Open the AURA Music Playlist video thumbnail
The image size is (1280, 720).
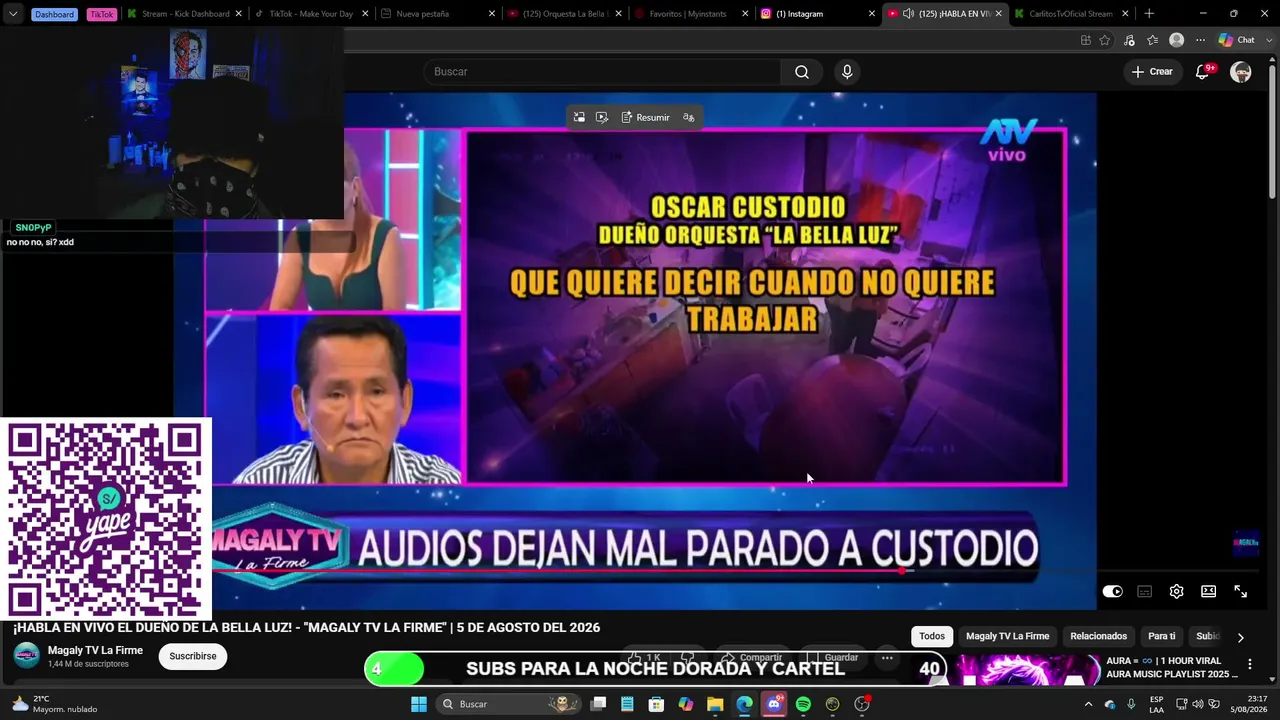point(1028,670)
